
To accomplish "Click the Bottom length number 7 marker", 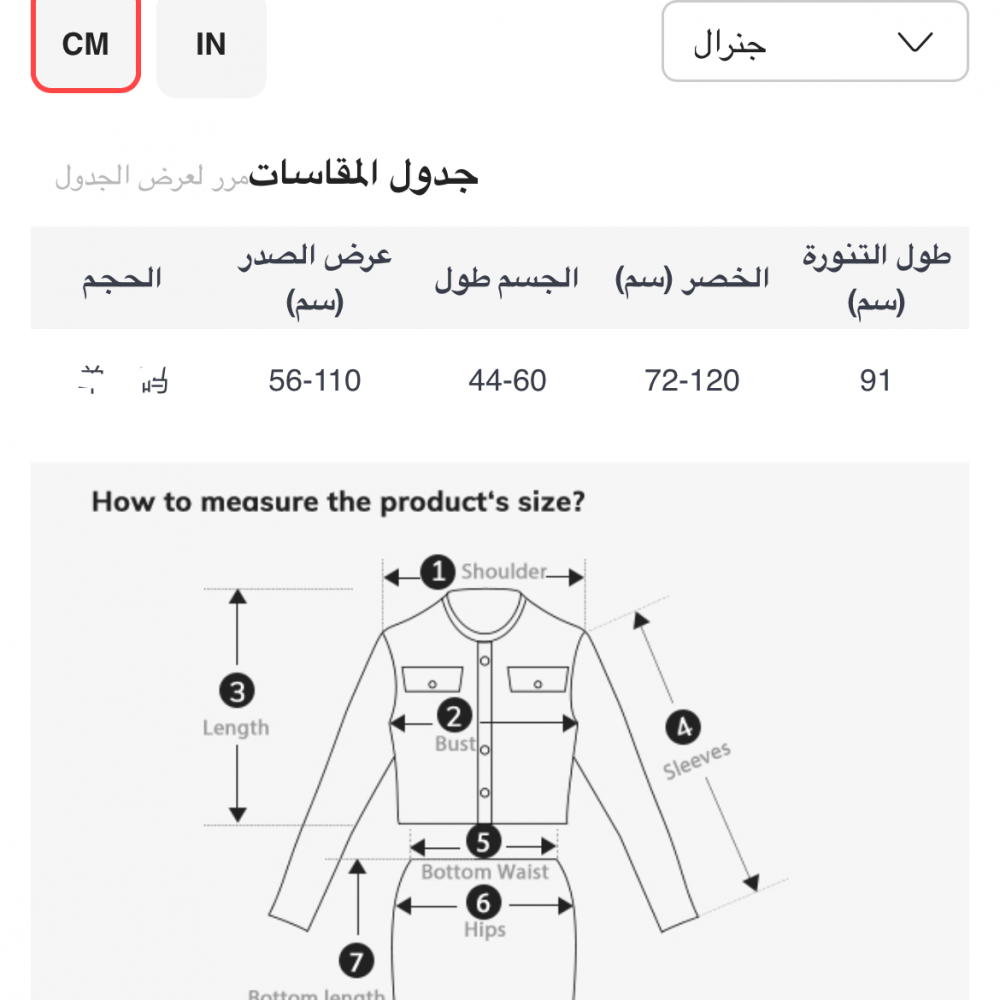I will pos(356,962).
